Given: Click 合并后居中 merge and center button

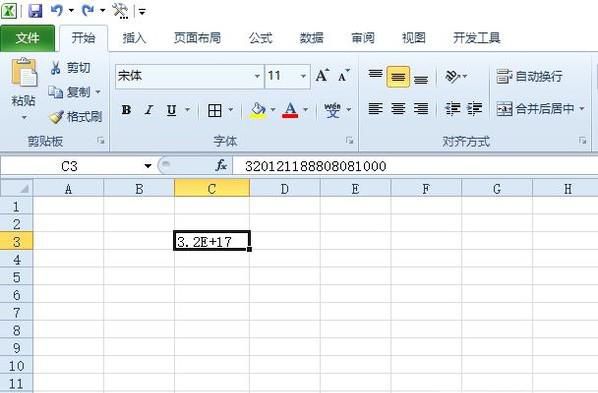Looking at the screenshot, I should point(536,109).
